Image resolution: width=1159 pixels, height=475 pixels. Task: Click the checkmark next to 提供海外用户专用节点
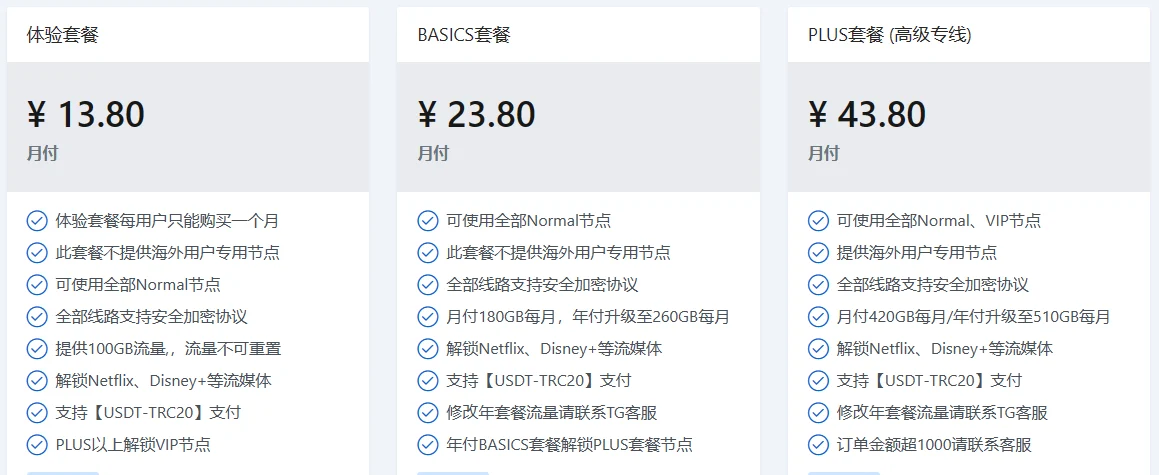pyautogui.click(x=818, y=253)
